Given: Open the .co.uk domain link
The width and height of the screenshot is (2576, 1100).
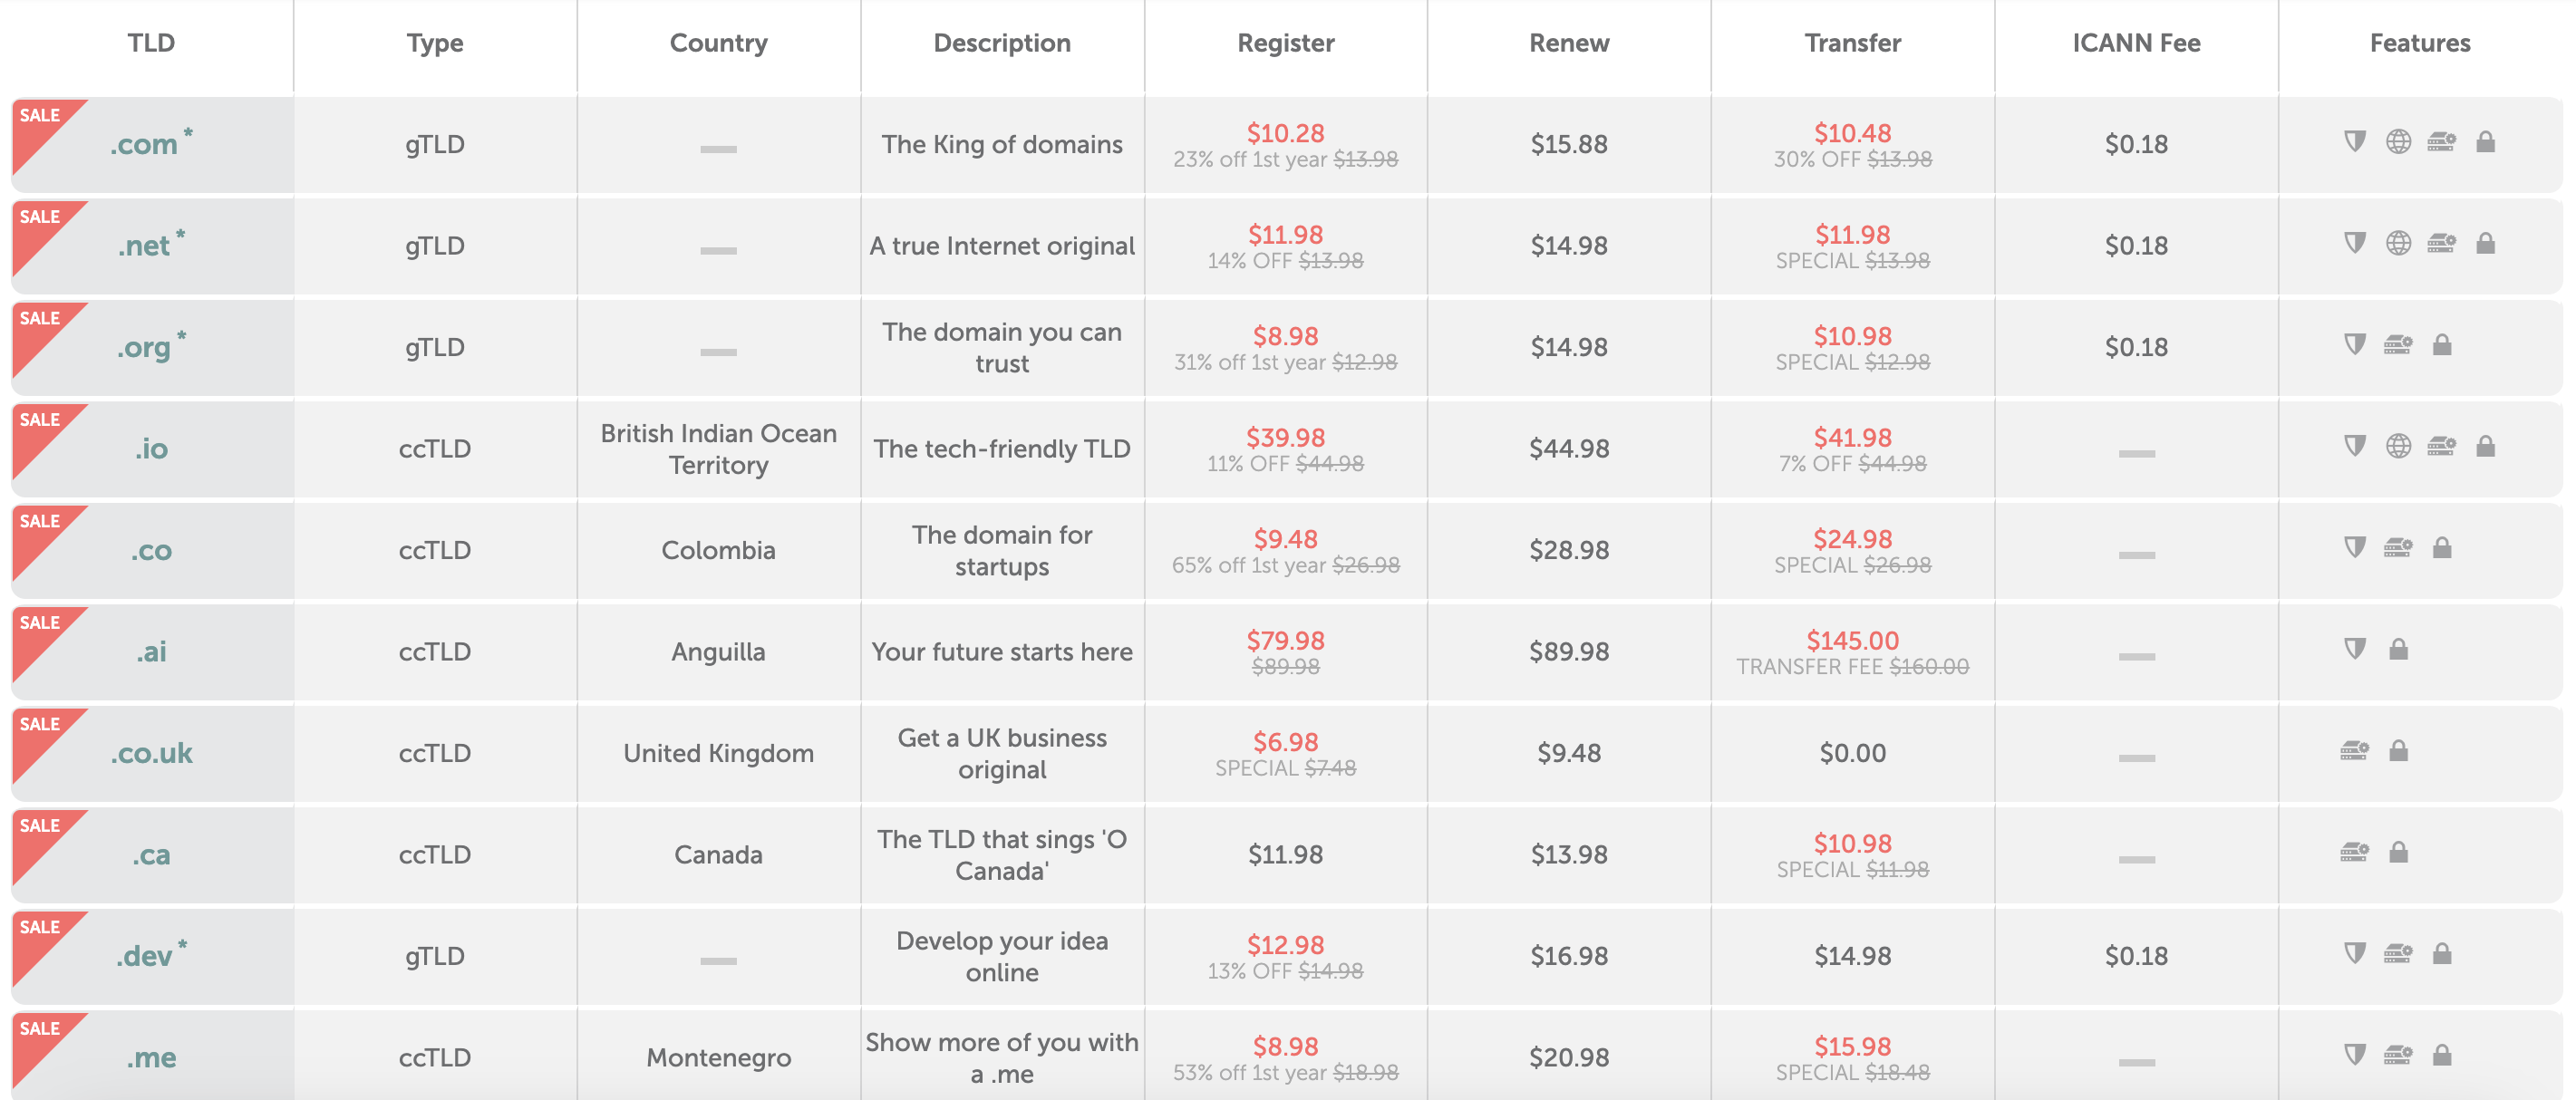Looking at the screenshot, I should (x=151, y=753).
